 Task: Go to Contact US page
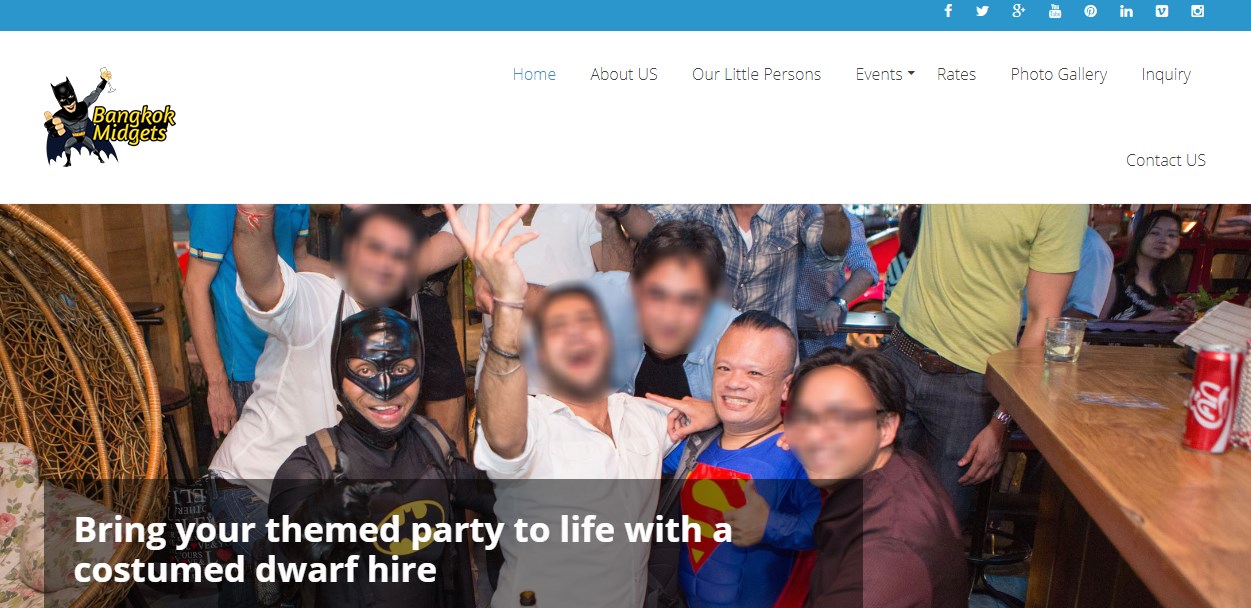point(1166,160)
